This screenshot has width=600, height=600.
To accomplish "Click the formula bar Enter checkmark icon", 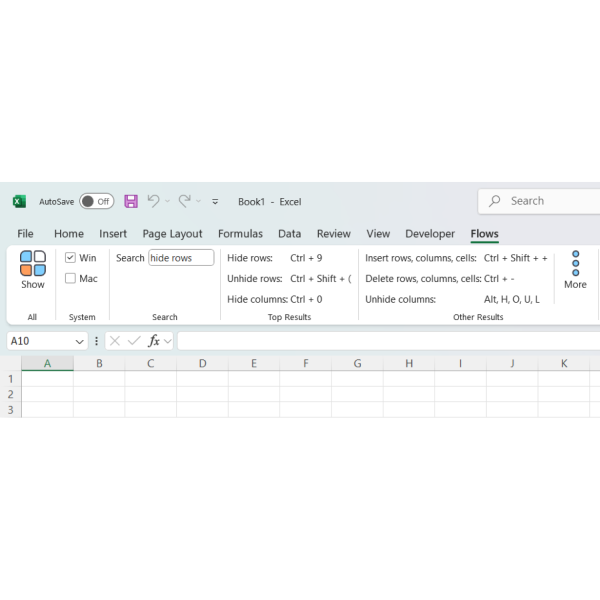I will [134, 341].
